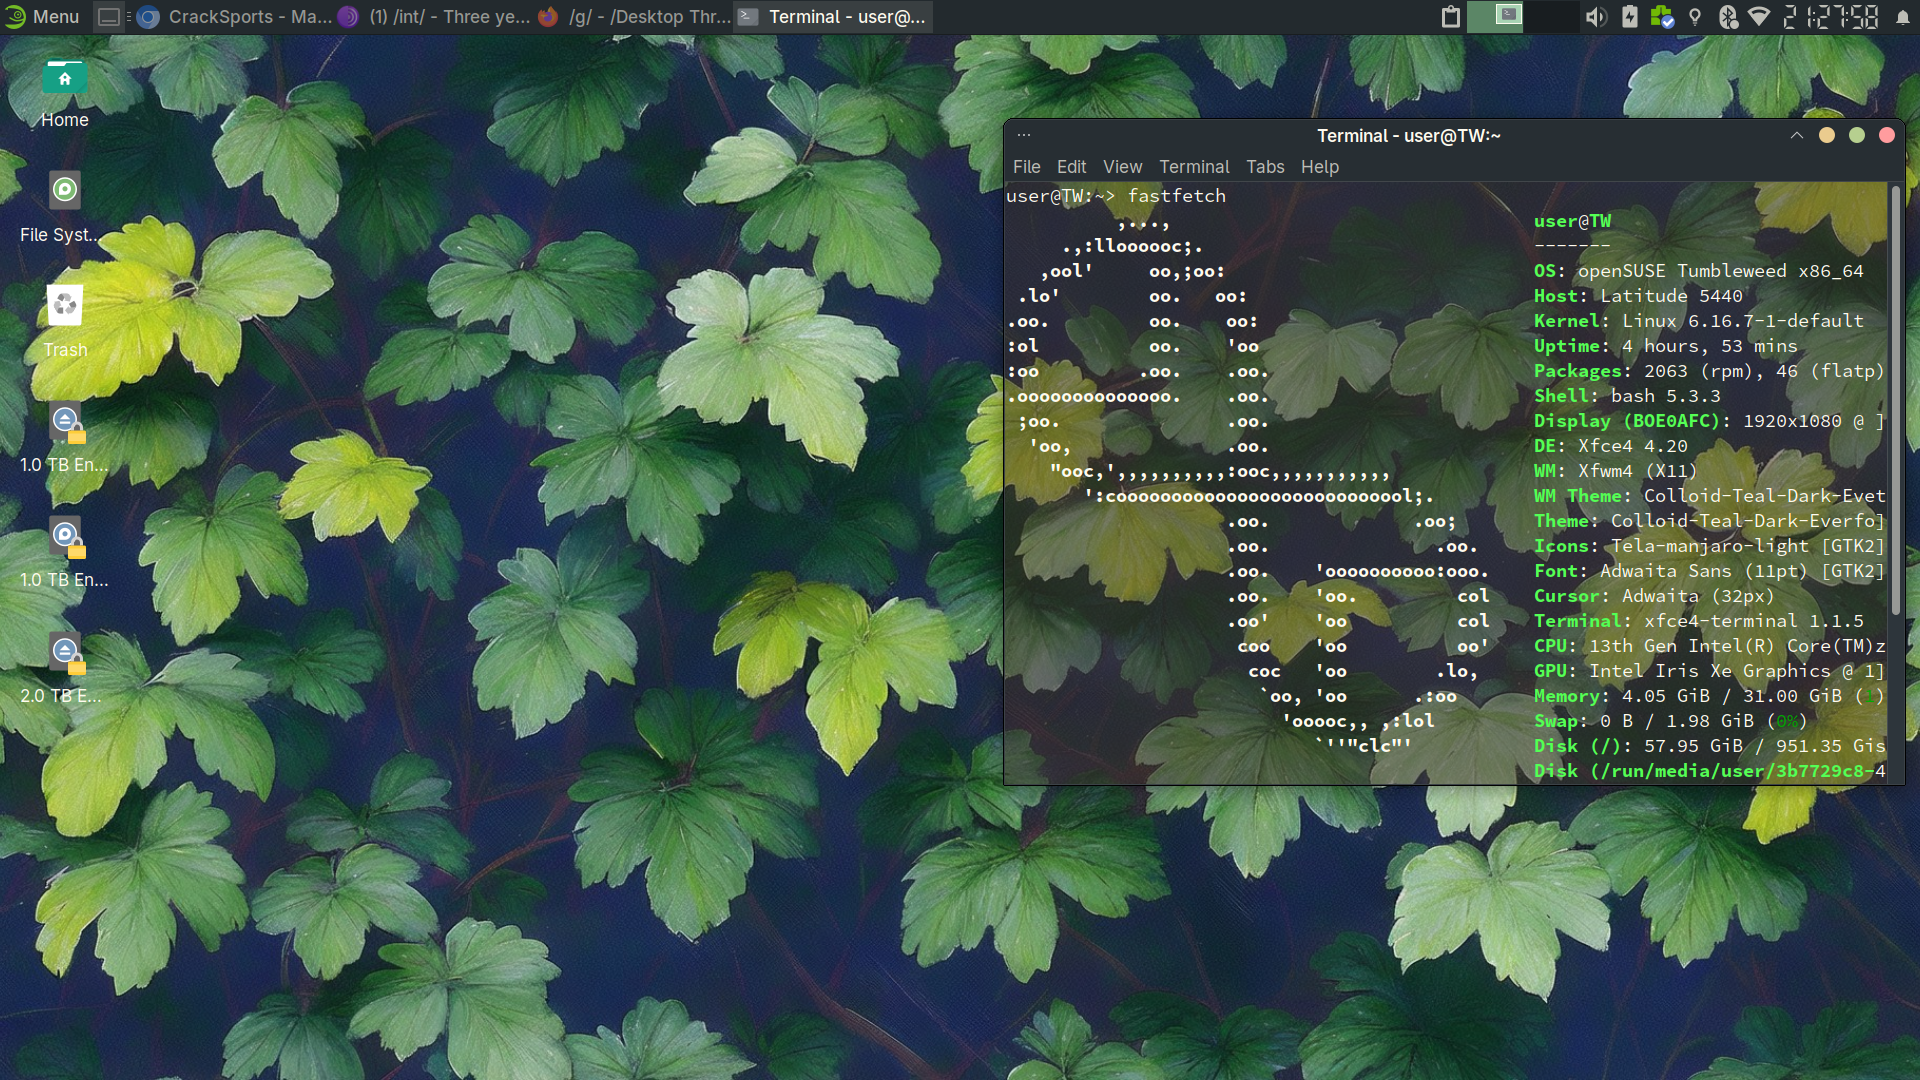The width and height of the screenshot is (1920, 1080).
Task: Open the Tabs menu in Terminal
Action: point(1265,167)
